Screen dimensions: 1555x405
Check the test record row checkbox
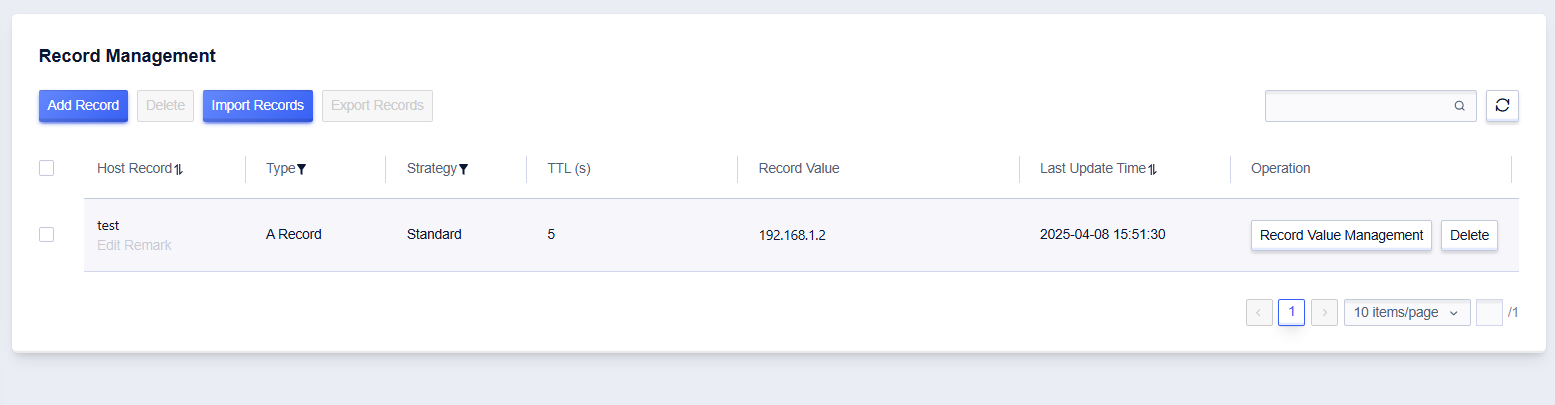point(46,234)
